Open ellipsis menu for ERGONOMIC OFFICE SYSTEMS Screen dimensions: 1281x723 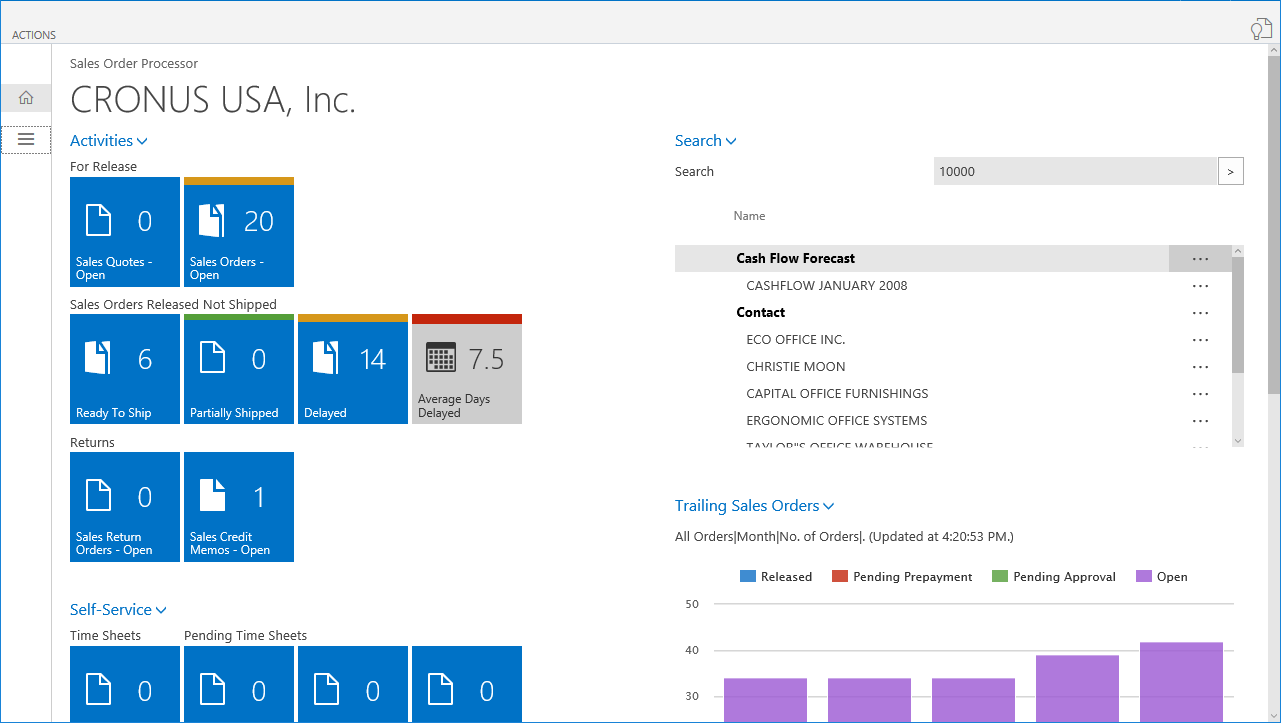pyautogui.click(x=1200, y=421)
